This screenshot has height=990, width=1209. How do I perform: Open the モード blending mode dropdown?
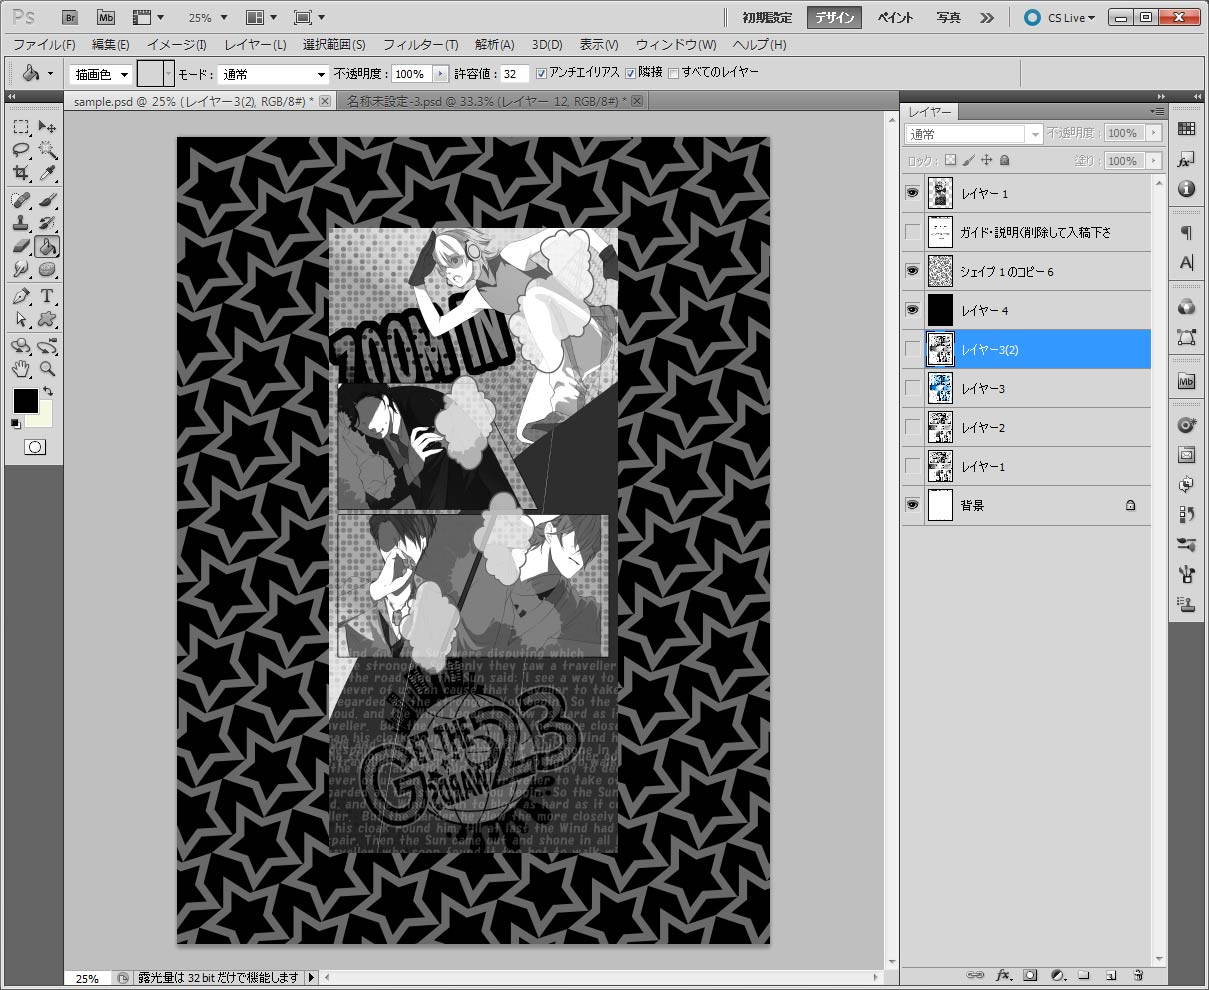tap(273, 74)
